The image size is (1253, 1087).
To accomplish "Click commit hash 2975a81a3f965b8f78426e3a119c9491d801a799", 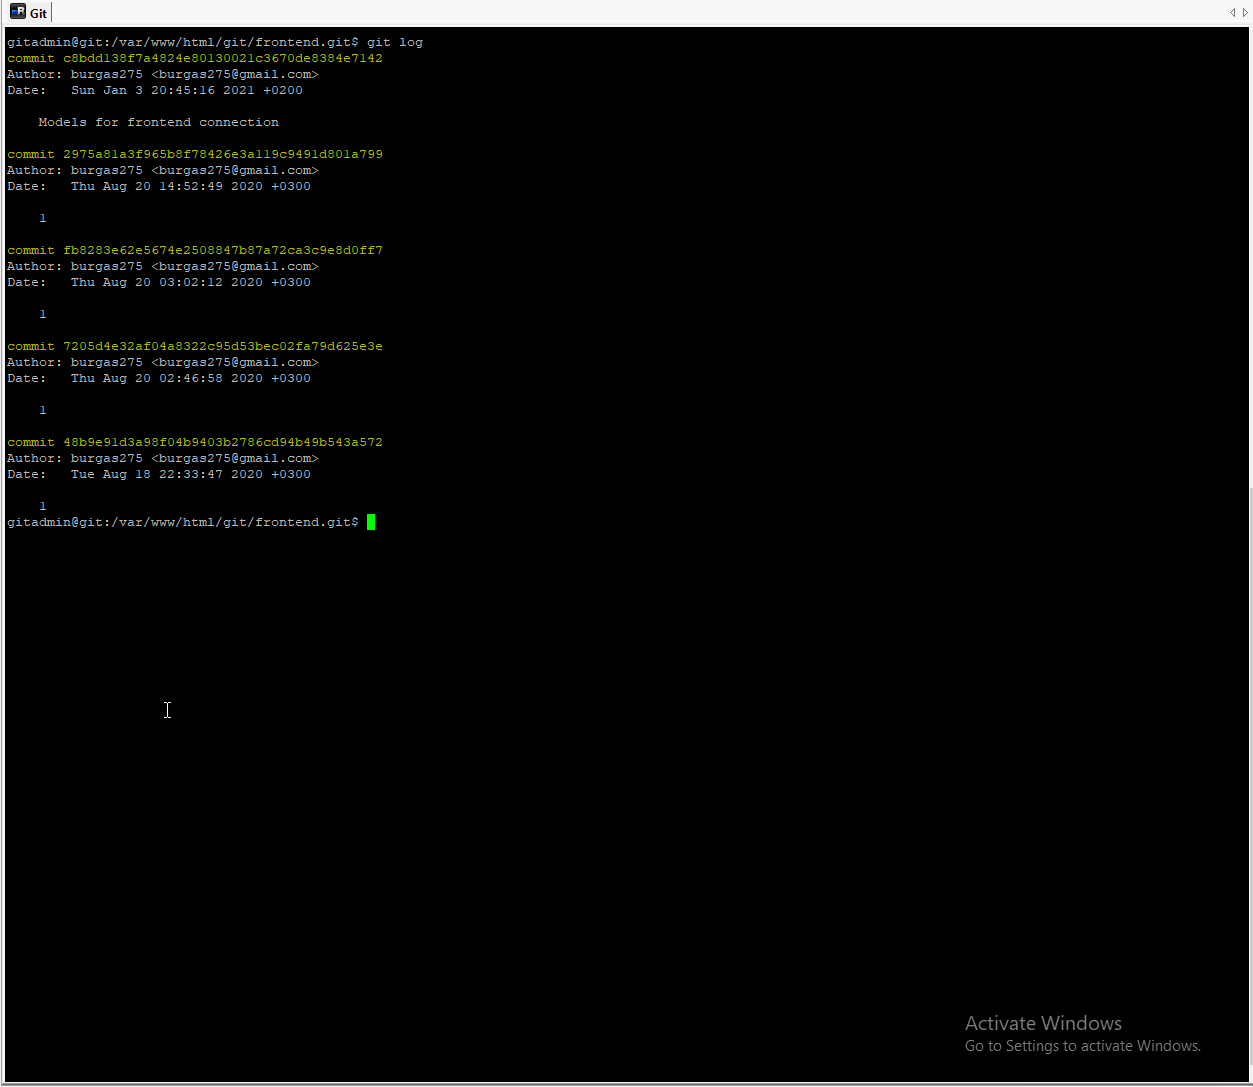I will point(223,154).
